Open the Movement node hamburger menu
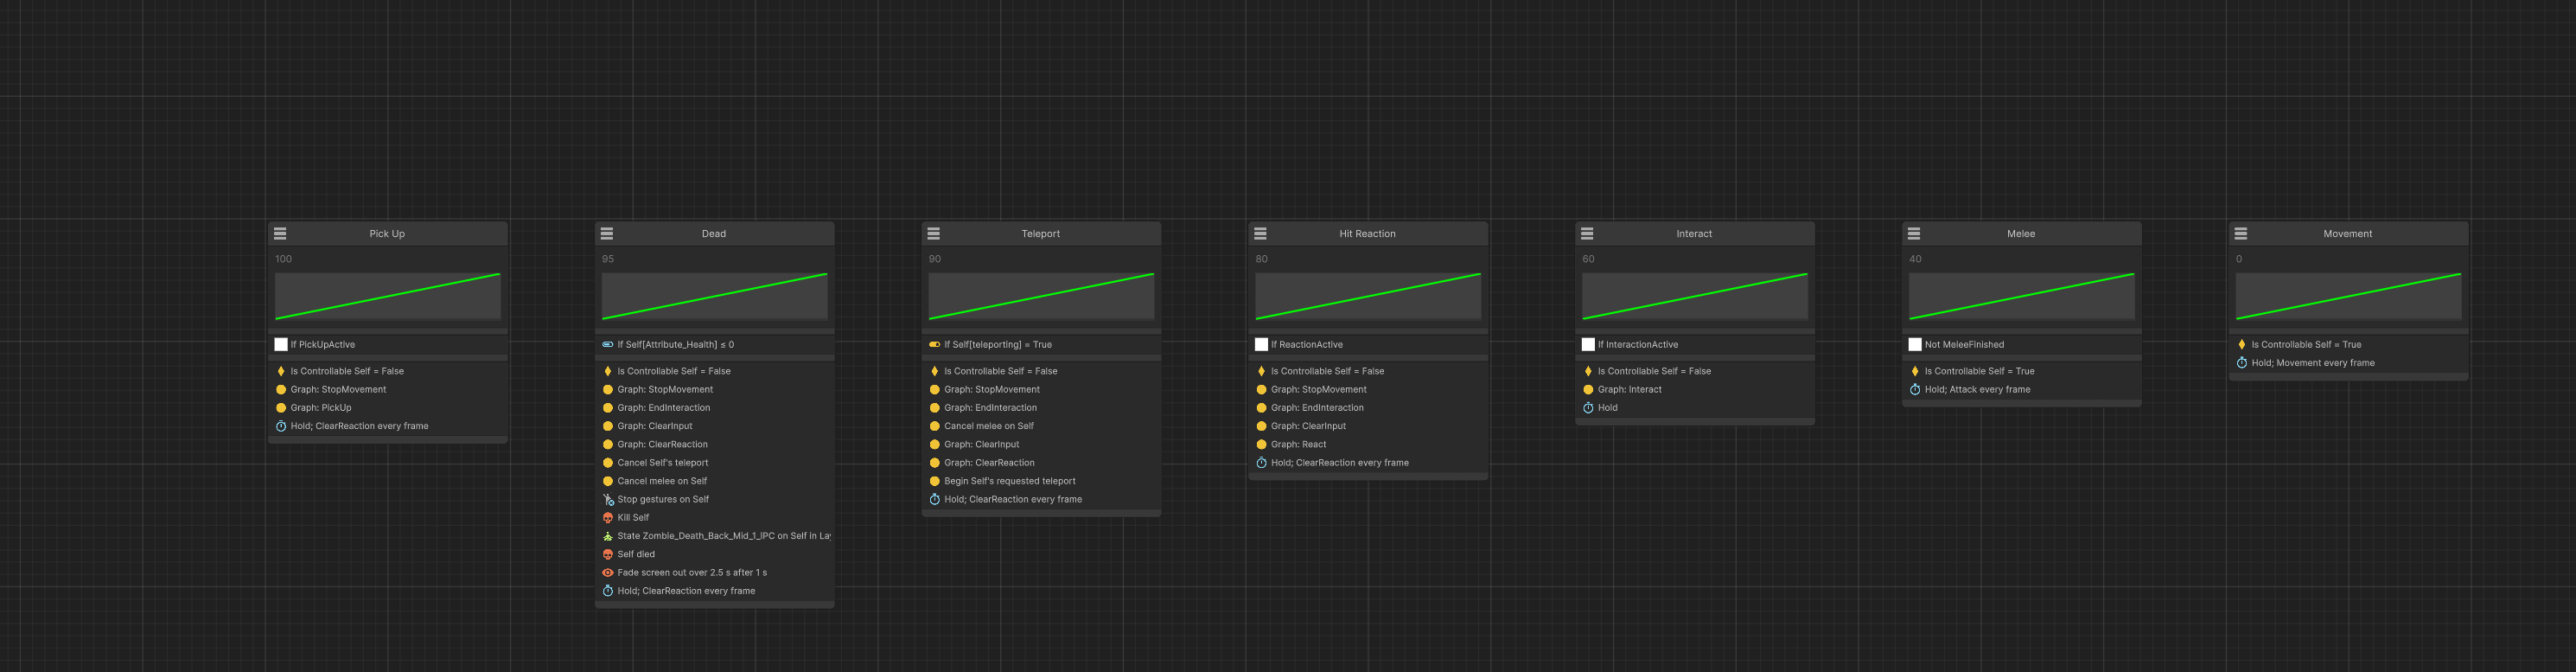The height and width of the screenshot is (672, 2576). 2241,233
